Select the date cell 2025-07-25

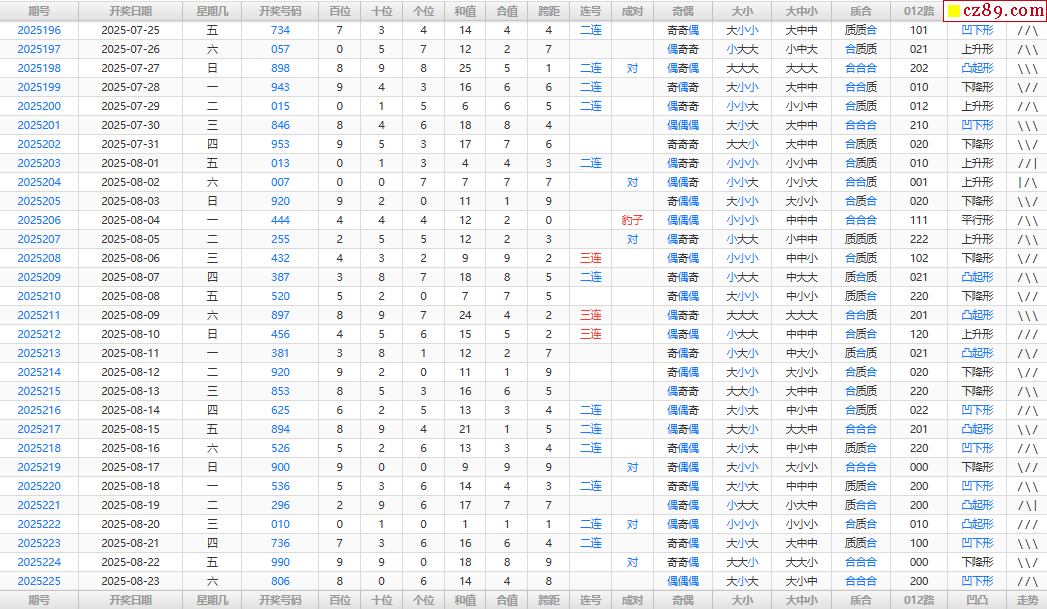point(130,30)
